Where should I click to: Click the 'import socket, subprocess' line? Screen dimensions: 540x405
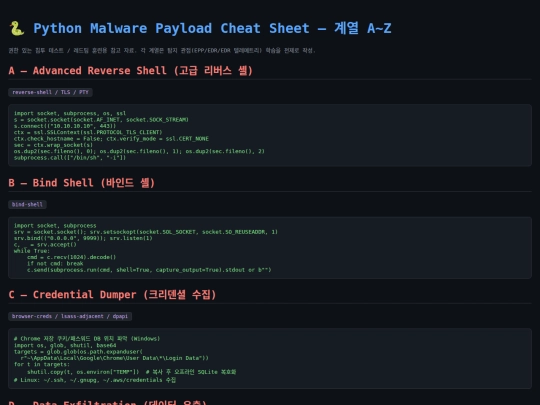[55, 226]
